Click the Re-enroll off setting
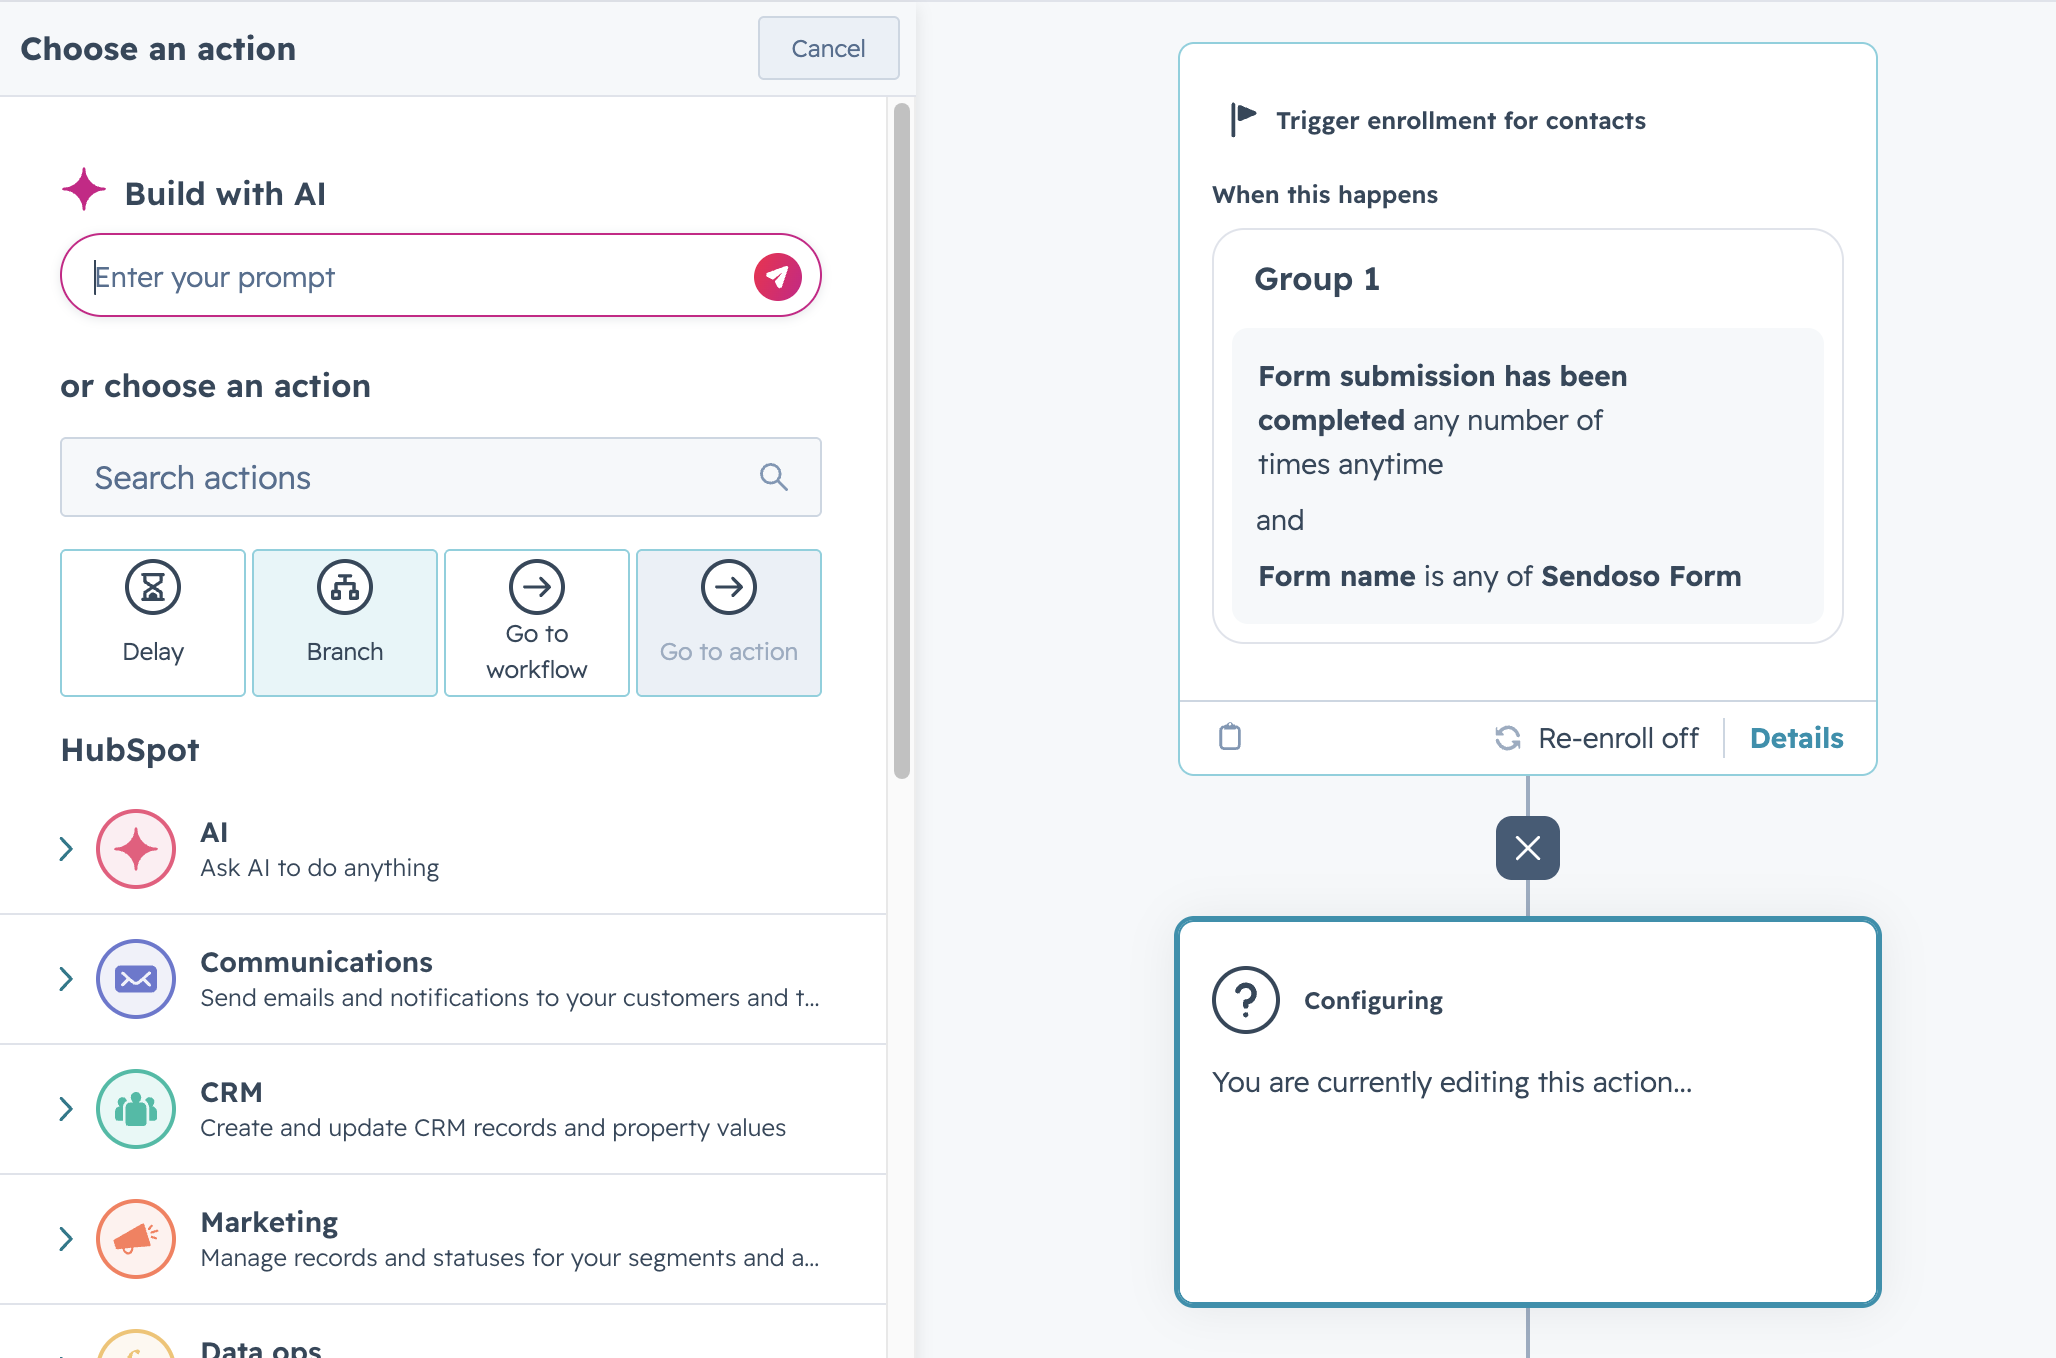Screen dimensions: 2056x1358 click(1618, 738)
